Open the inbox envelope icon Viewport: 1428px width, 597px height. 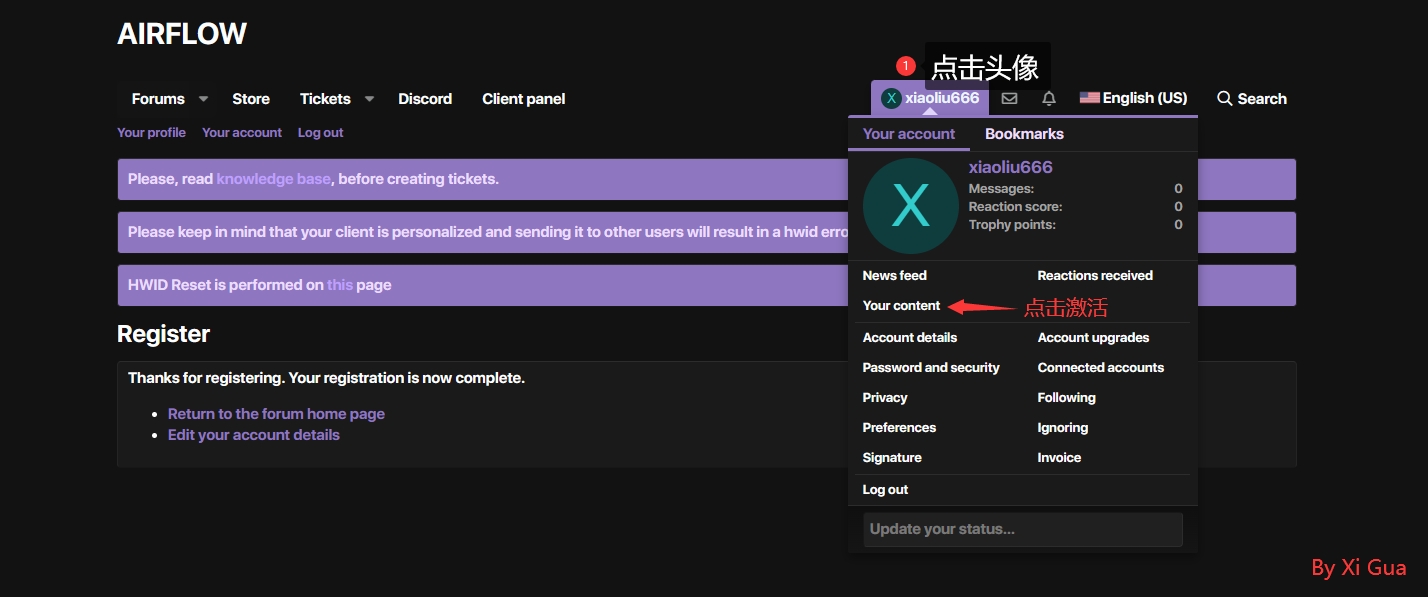point(1009,99)
